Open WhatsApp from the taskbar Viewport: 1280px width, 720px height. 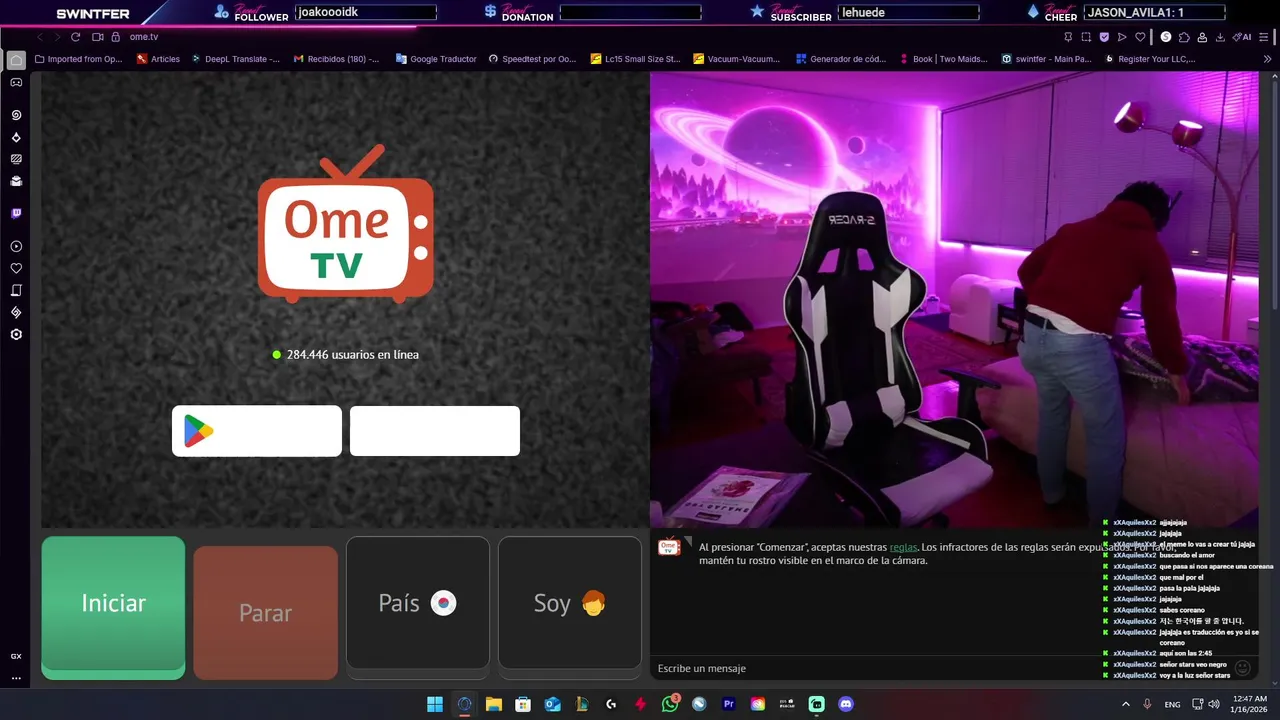pyautogui.click(x=670, y=704)
